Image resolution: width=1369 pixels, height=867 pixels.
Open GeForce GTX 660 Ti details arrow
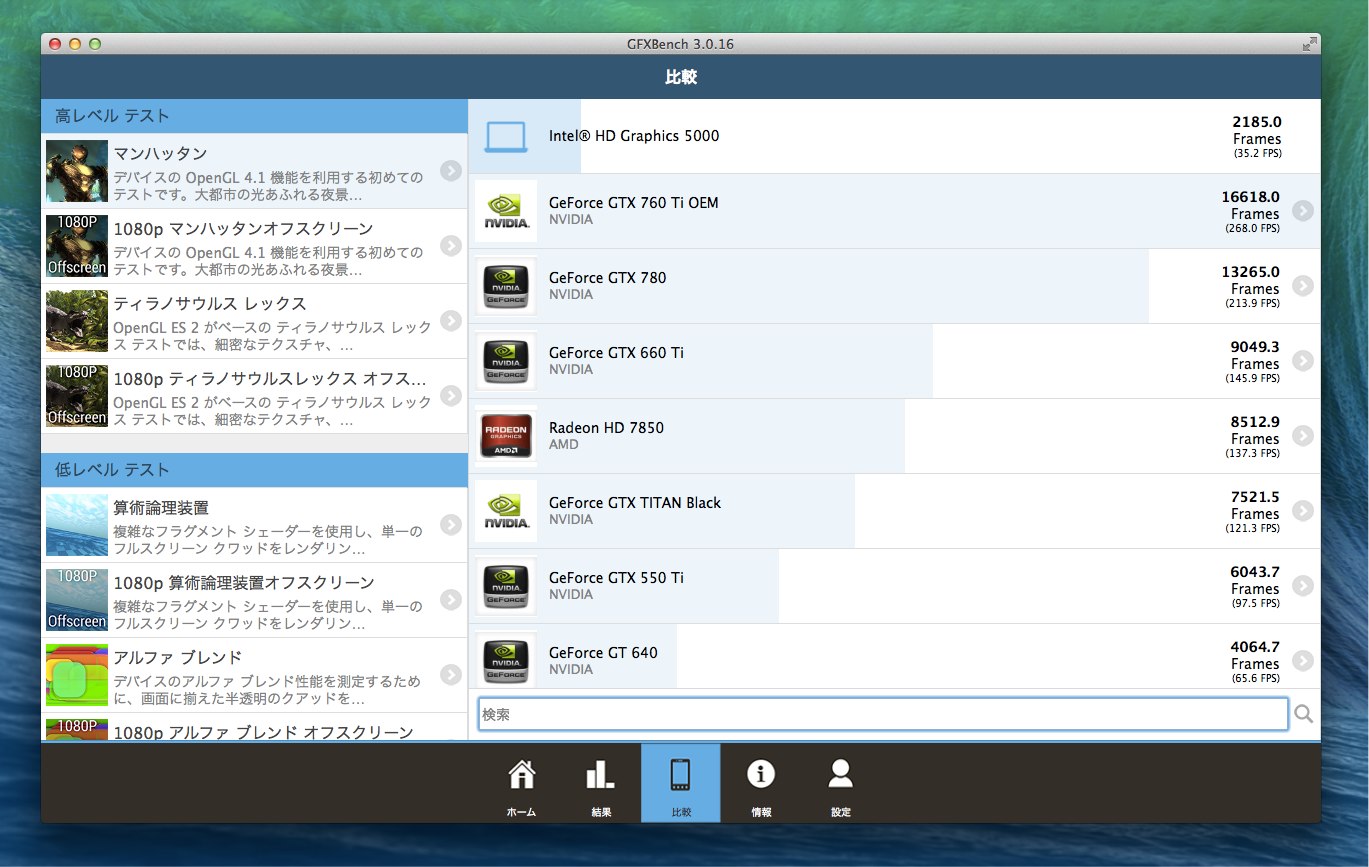coord(1302,361)
